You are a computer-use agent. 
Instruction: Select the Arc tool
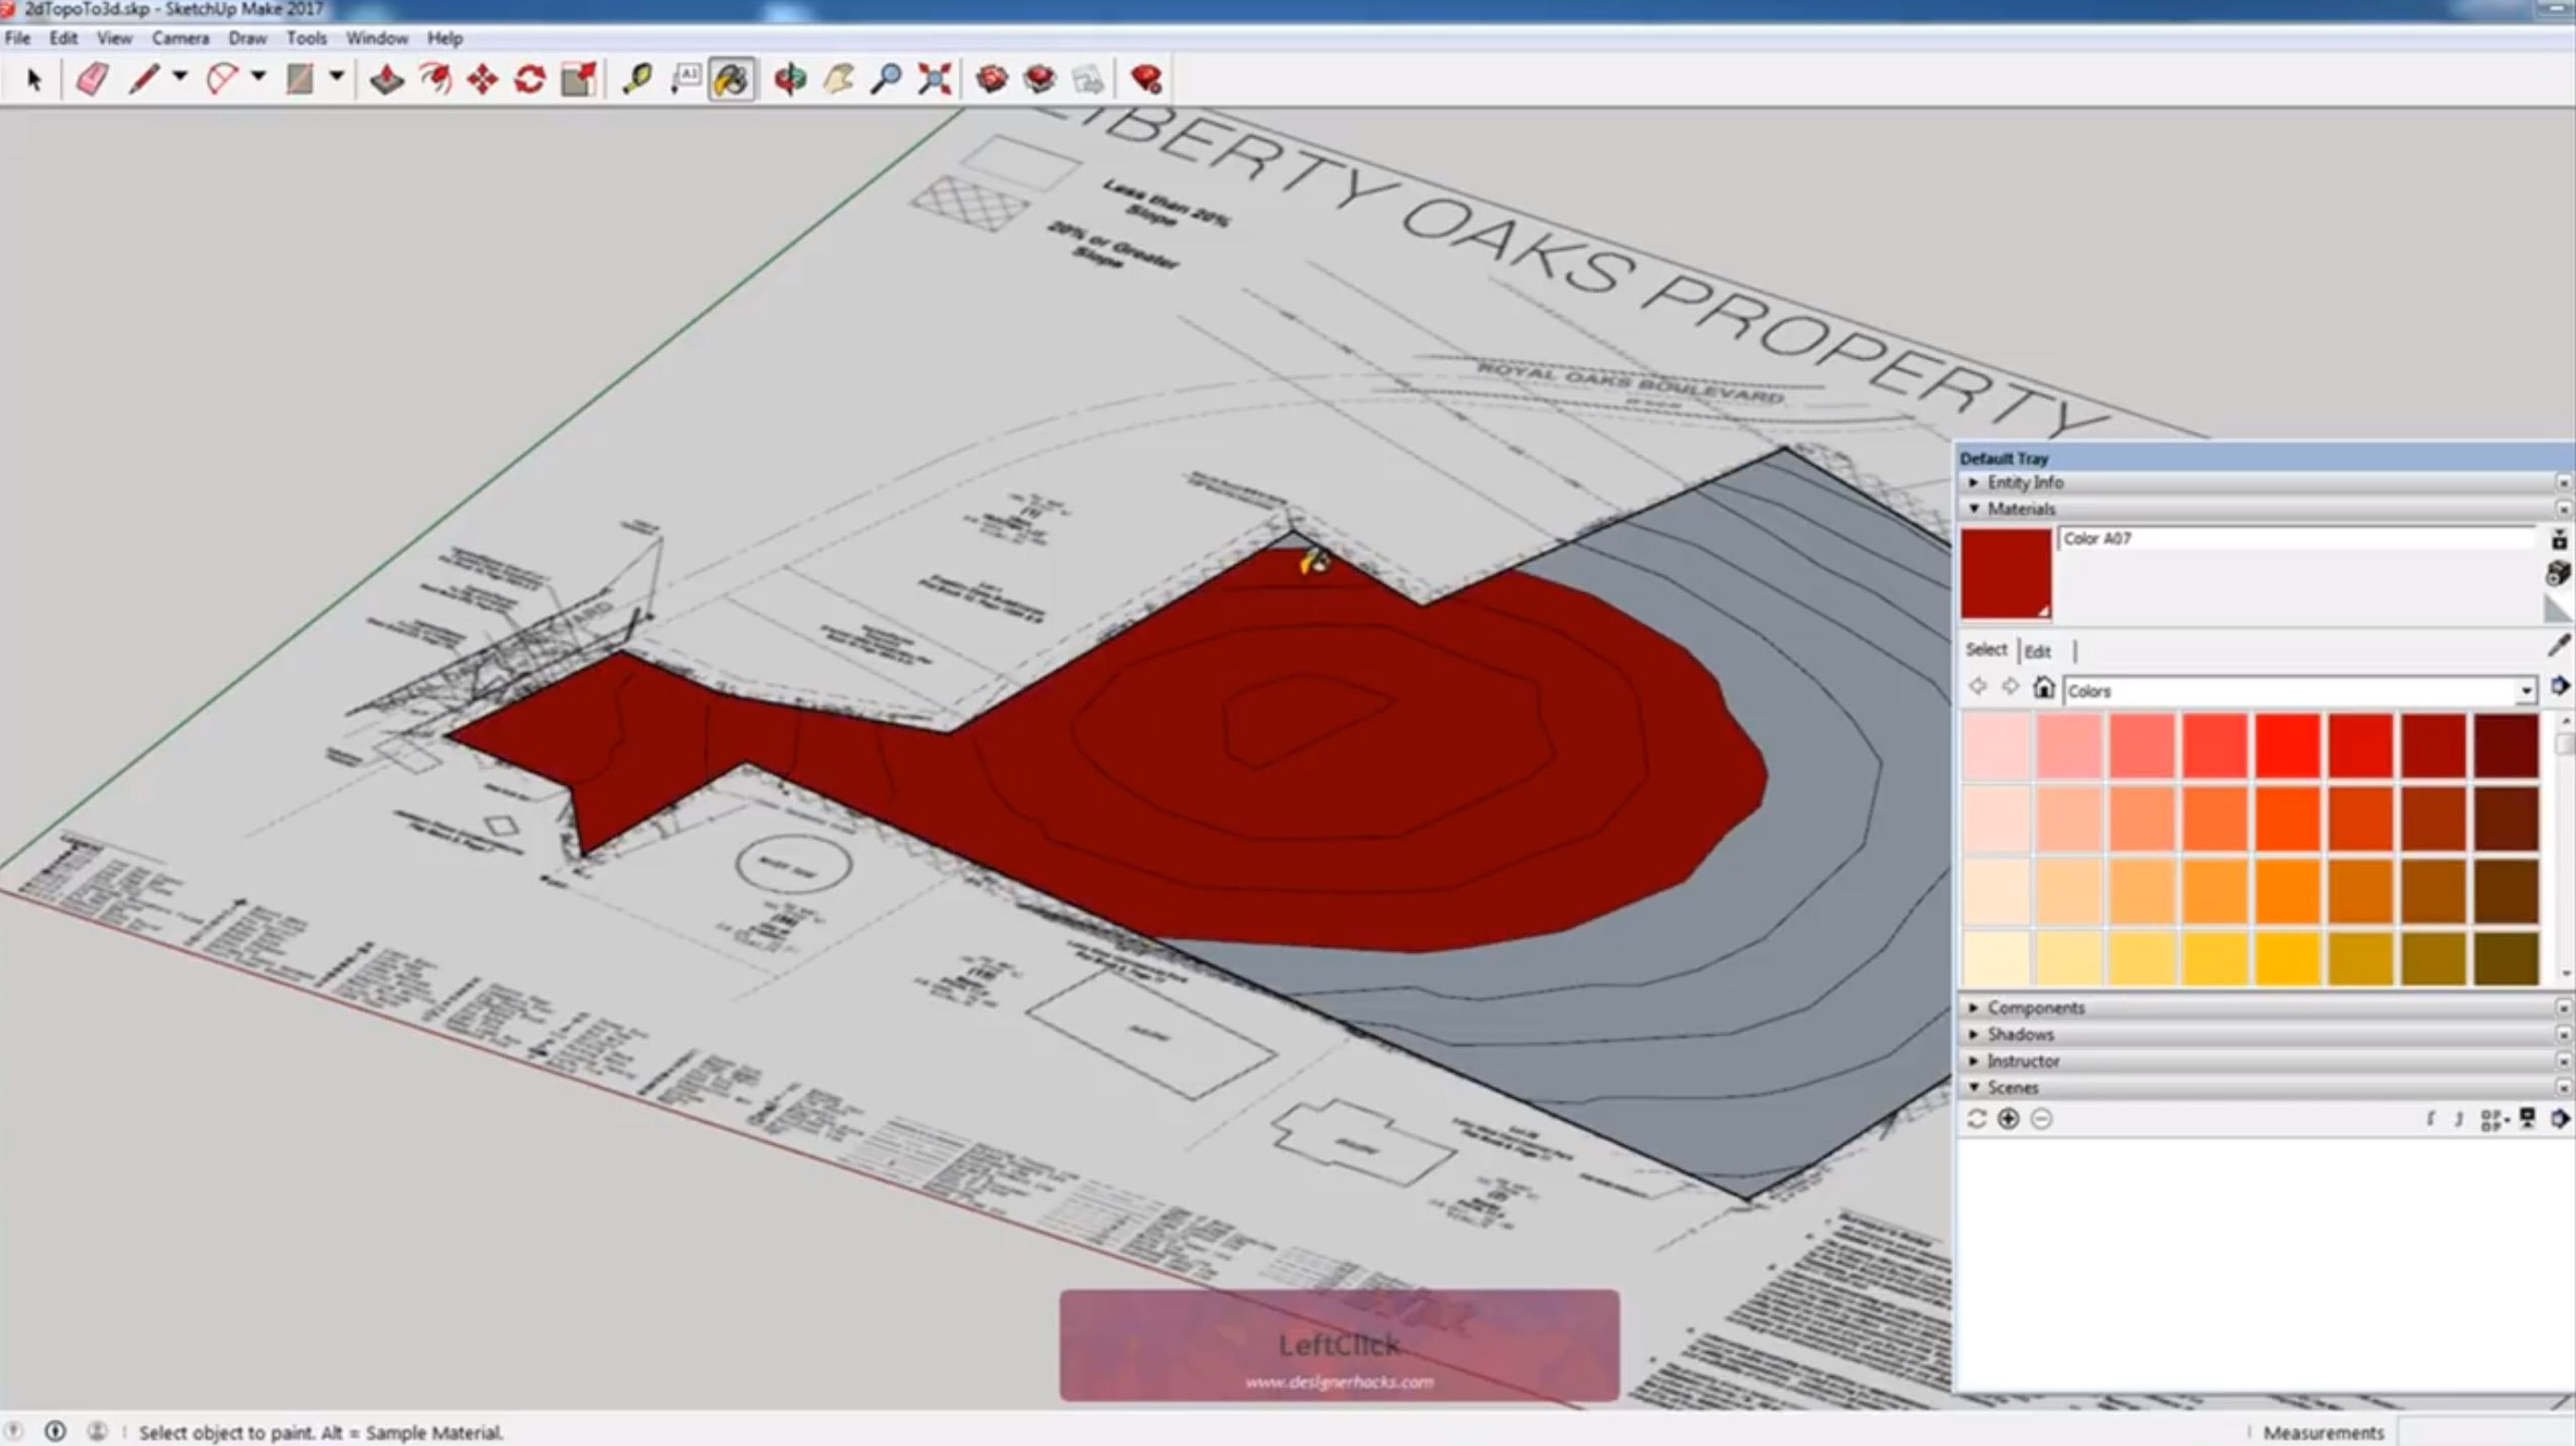tap(222, 79)
